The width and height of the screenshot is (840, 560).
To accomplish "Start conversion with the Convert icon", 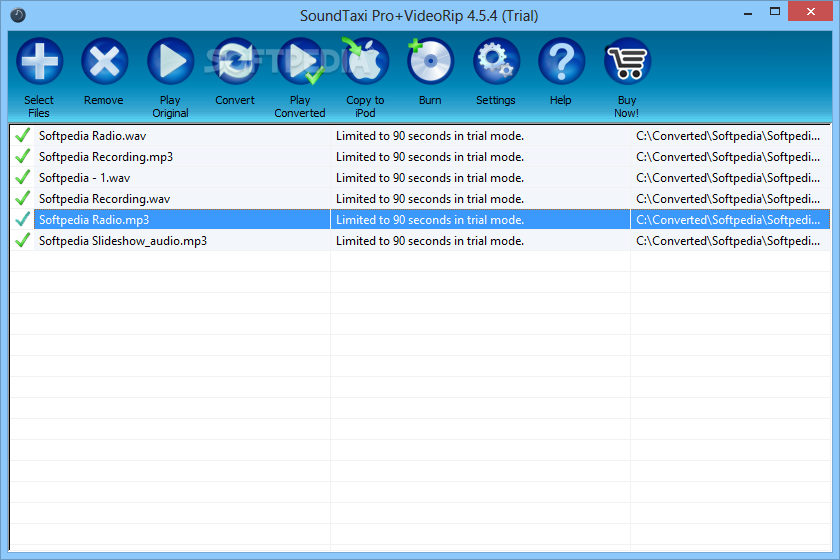I will 235,61.
